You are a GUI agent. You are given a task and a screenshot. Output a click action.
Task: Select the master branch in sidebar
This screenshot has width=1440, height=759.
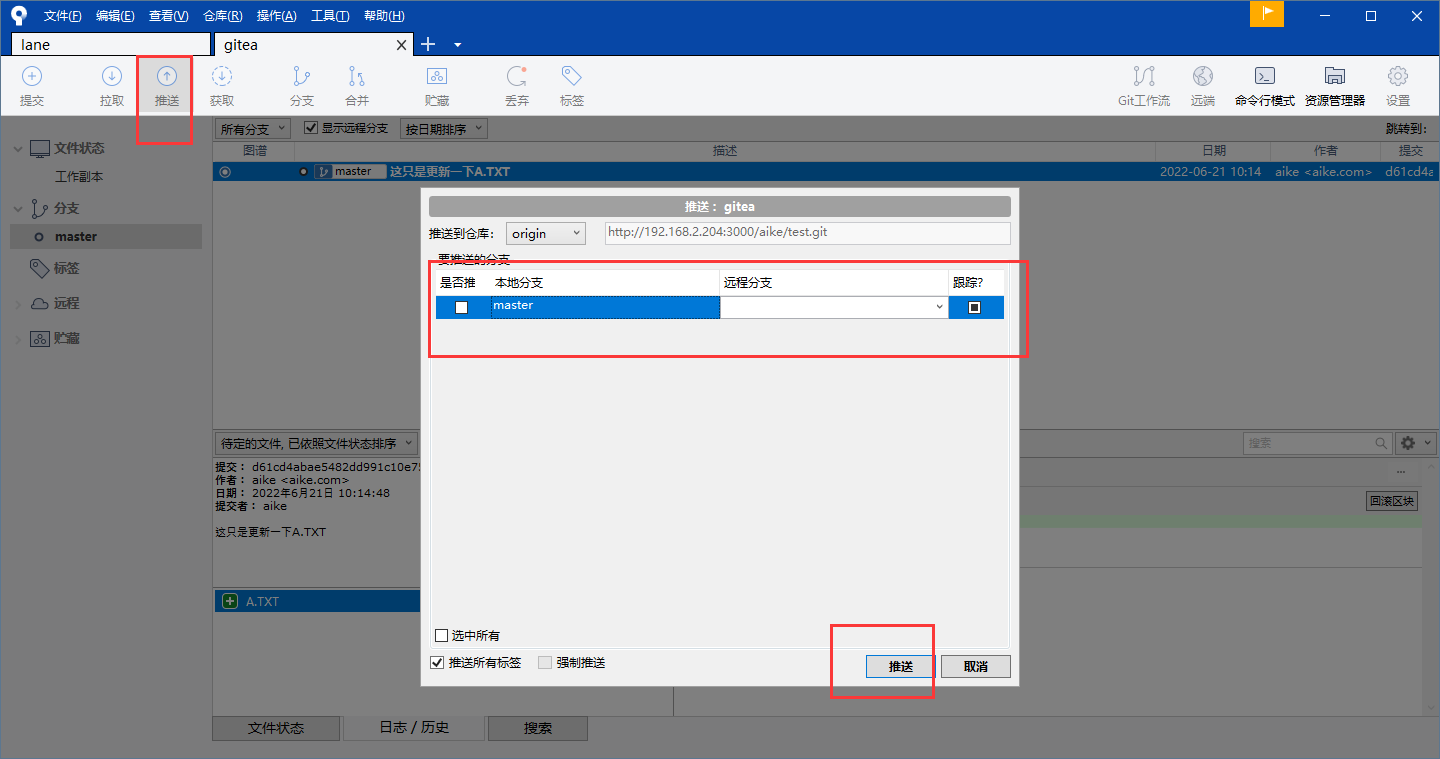coord(106,237)
